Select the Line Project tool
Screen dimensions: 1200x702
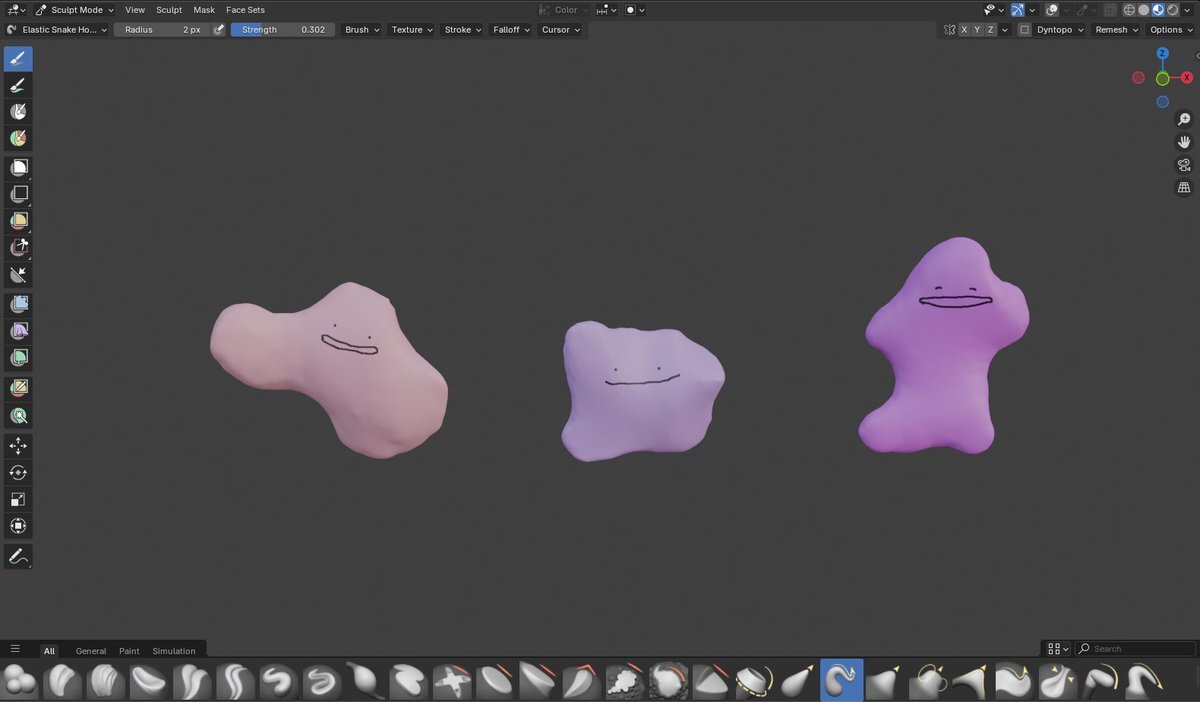pyautogui.click(x=18, y=275)
